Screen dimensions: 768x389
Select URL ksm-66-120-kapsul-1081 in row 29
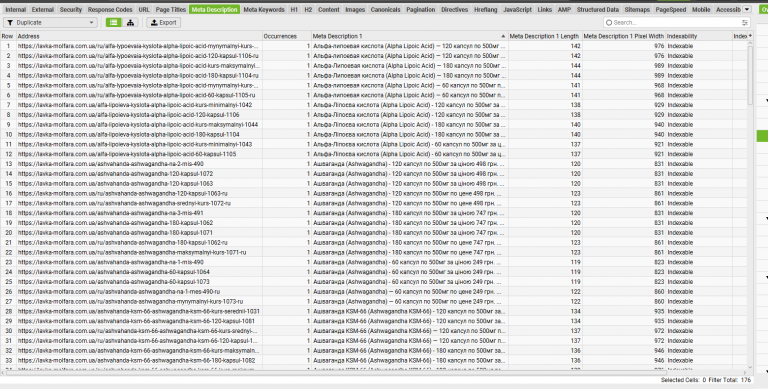tap(136, 321)
